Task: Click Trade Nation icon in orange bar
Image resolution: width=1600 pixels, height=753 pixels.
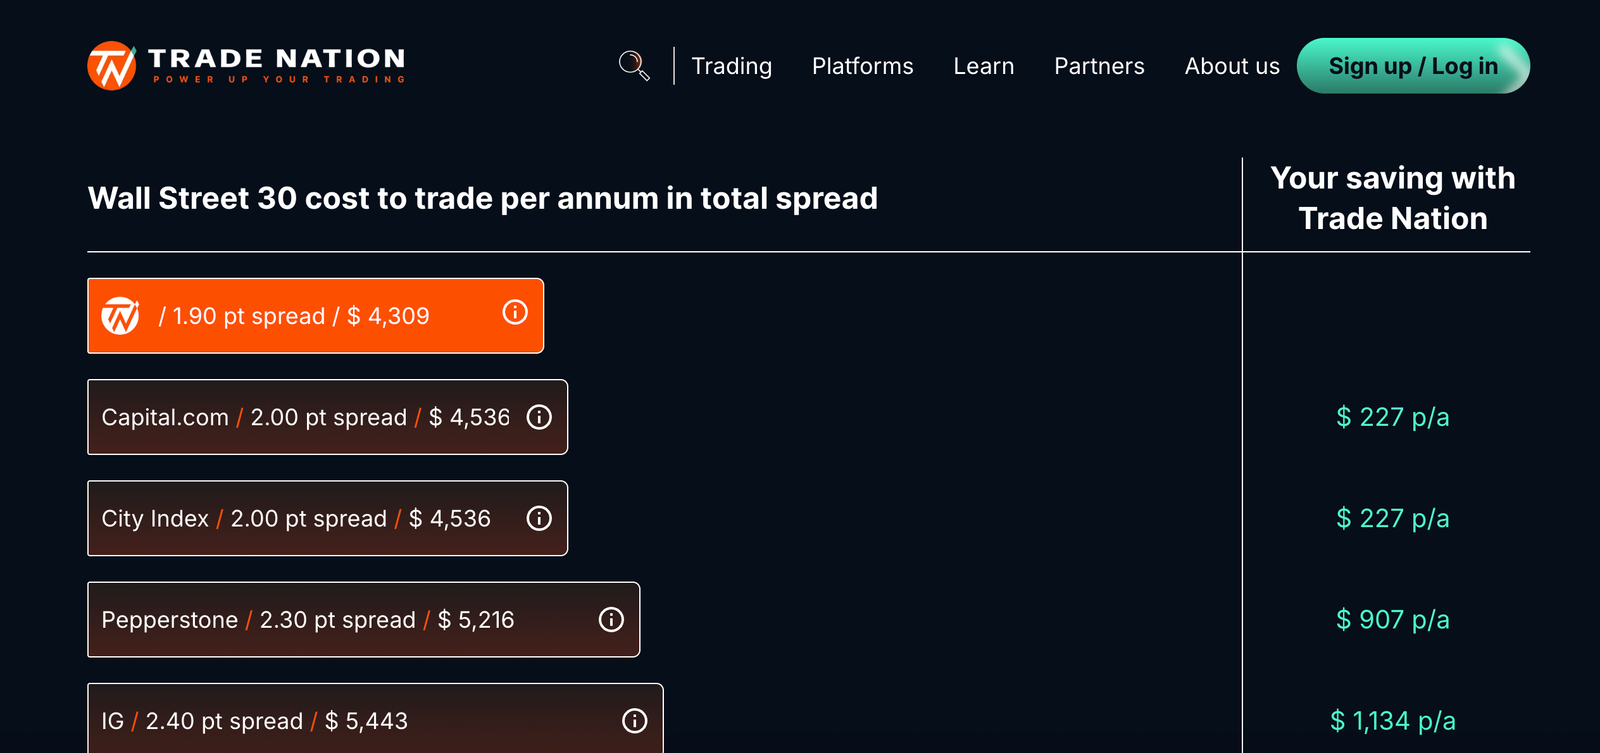Action: [x=121, y=316]
